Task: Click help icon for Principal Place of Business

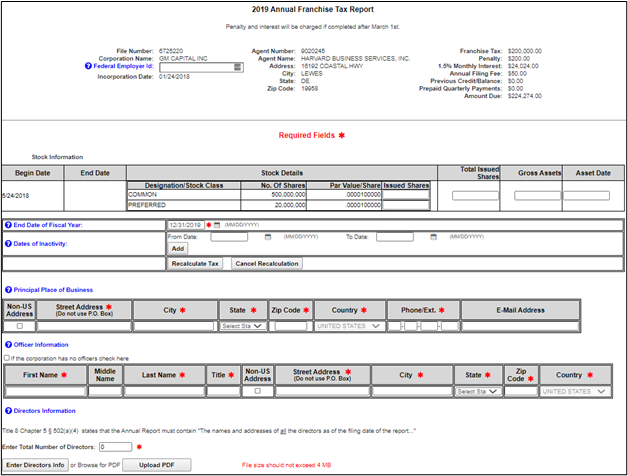Action: [x=6, y=289]
